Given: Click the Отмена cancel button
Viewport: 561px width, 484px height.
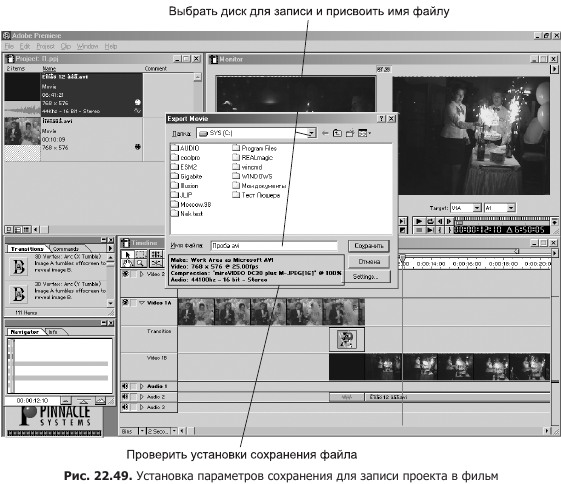Looking at the screenshot, I should (x=369, y=261).
